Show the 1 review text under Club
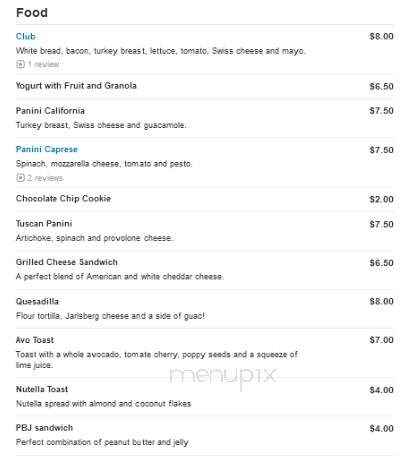The height and width of the screenshot is (458, 402). [x=43, y=64]
